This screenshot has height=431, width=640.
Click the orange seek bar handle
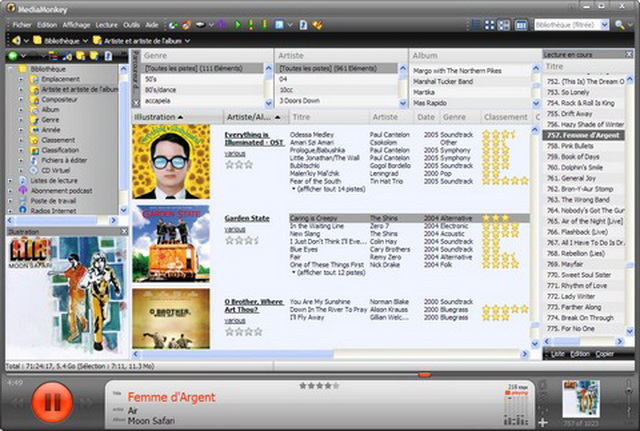[424, 374]
